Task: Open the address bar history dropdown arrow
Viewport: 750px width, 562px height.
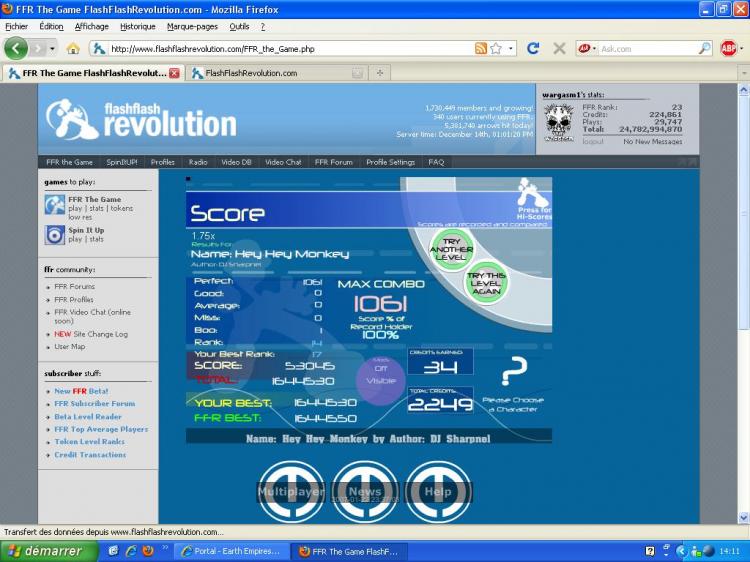Action: coord(511,48)
